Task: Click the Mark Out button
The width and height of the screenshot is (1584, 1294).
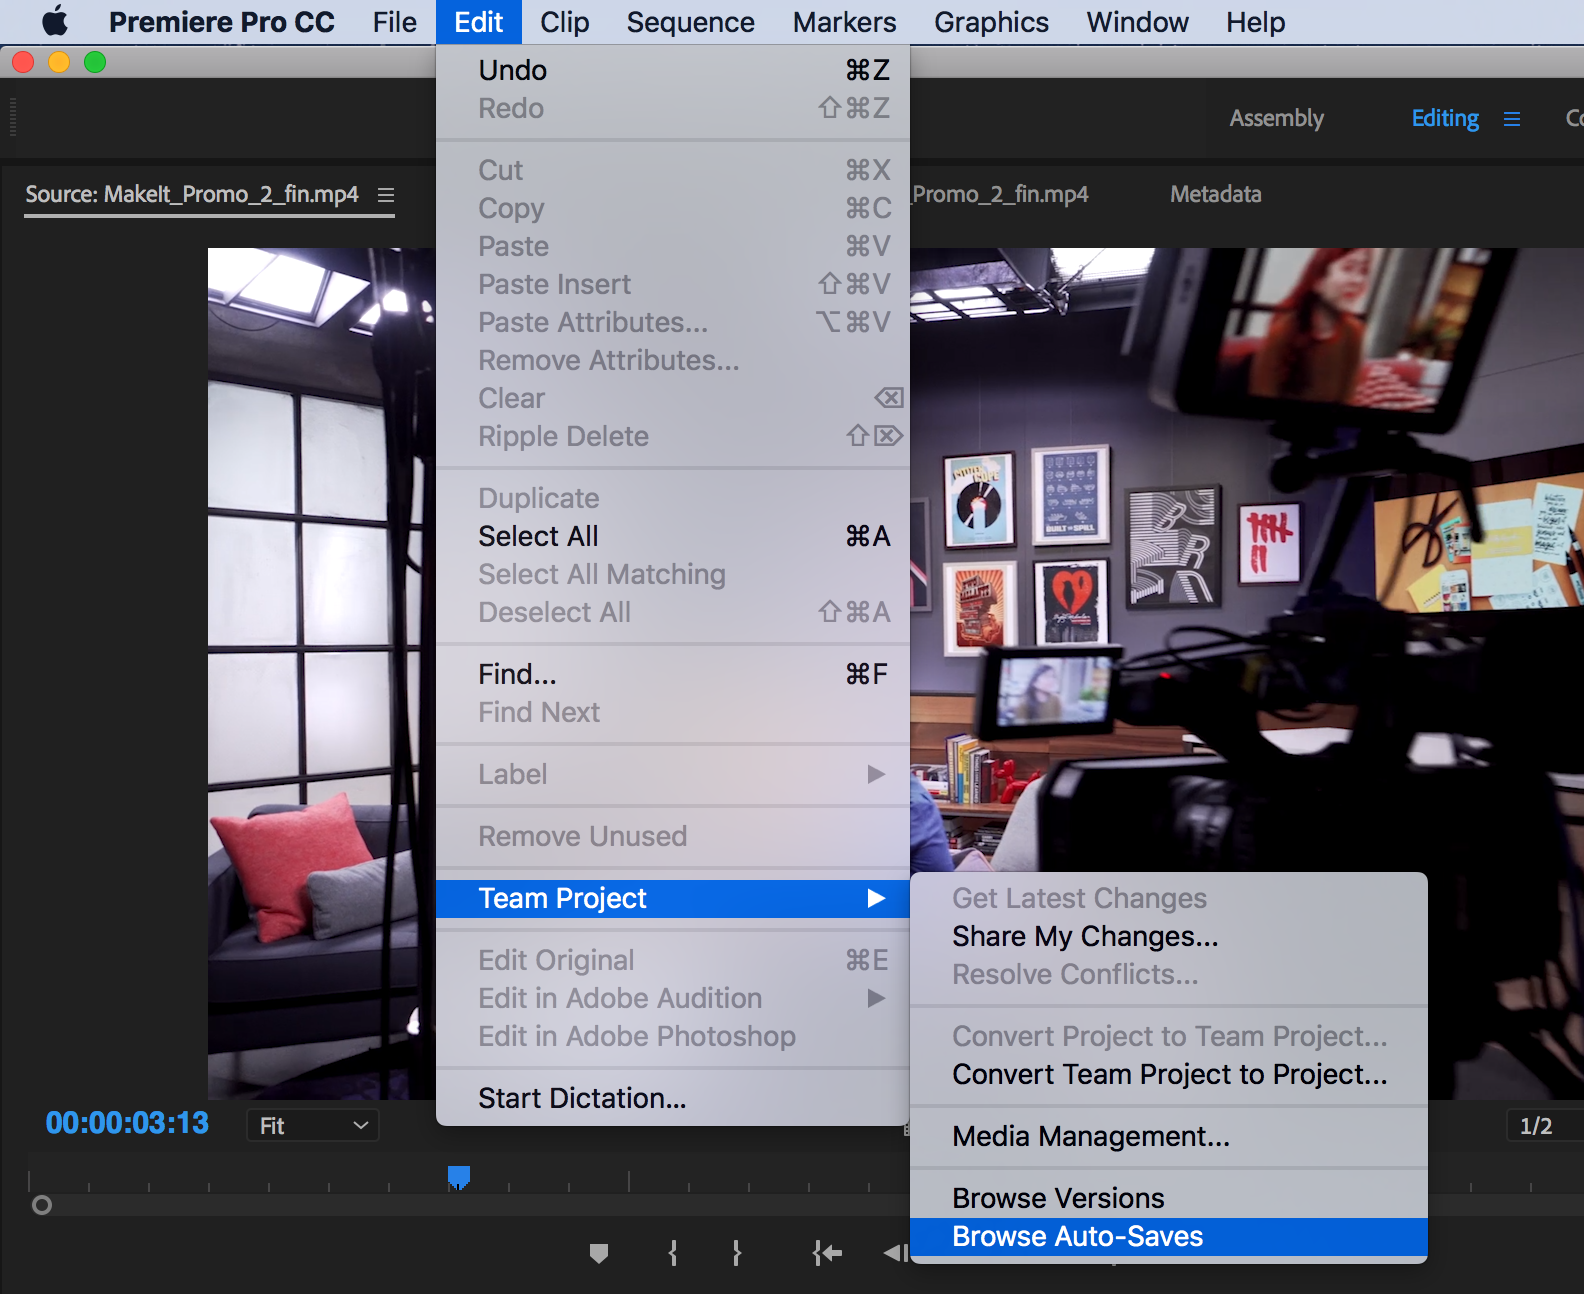Action: pyautogui.click(x=737, y=1253)
